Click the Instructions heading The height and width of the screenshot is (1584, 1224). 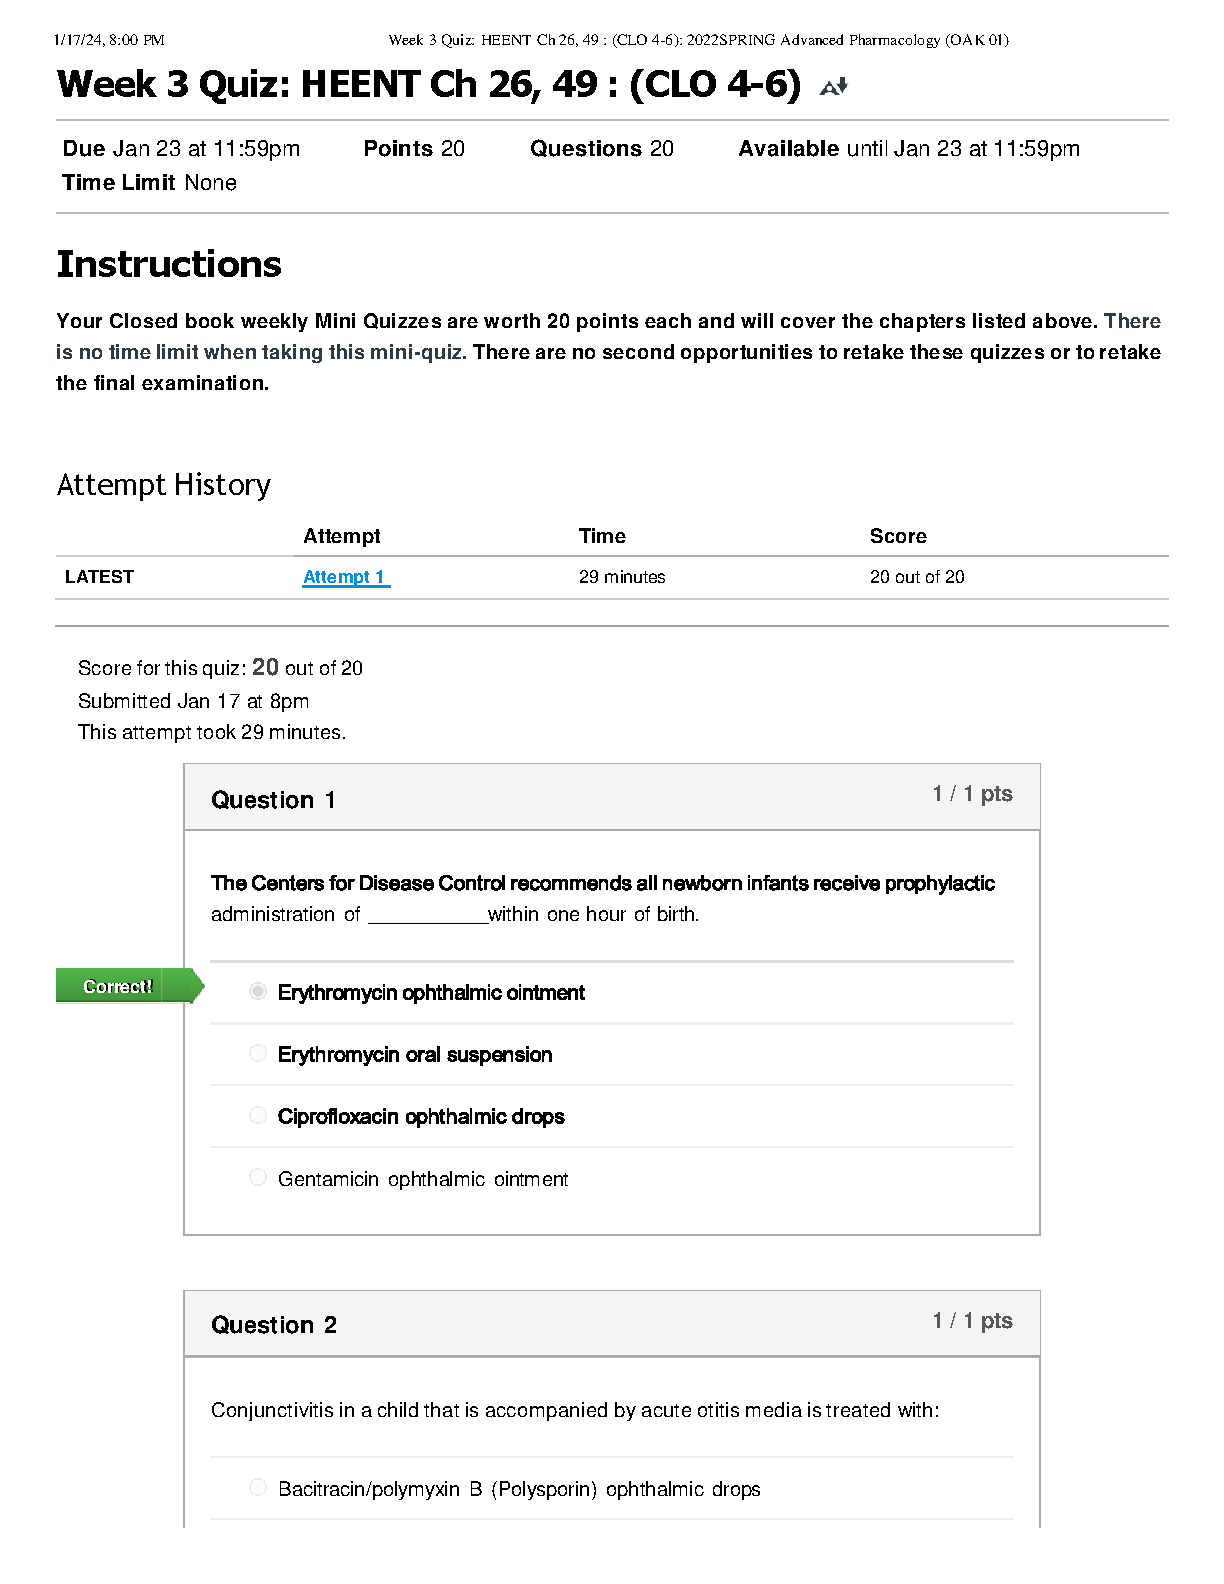click(169, 264)
